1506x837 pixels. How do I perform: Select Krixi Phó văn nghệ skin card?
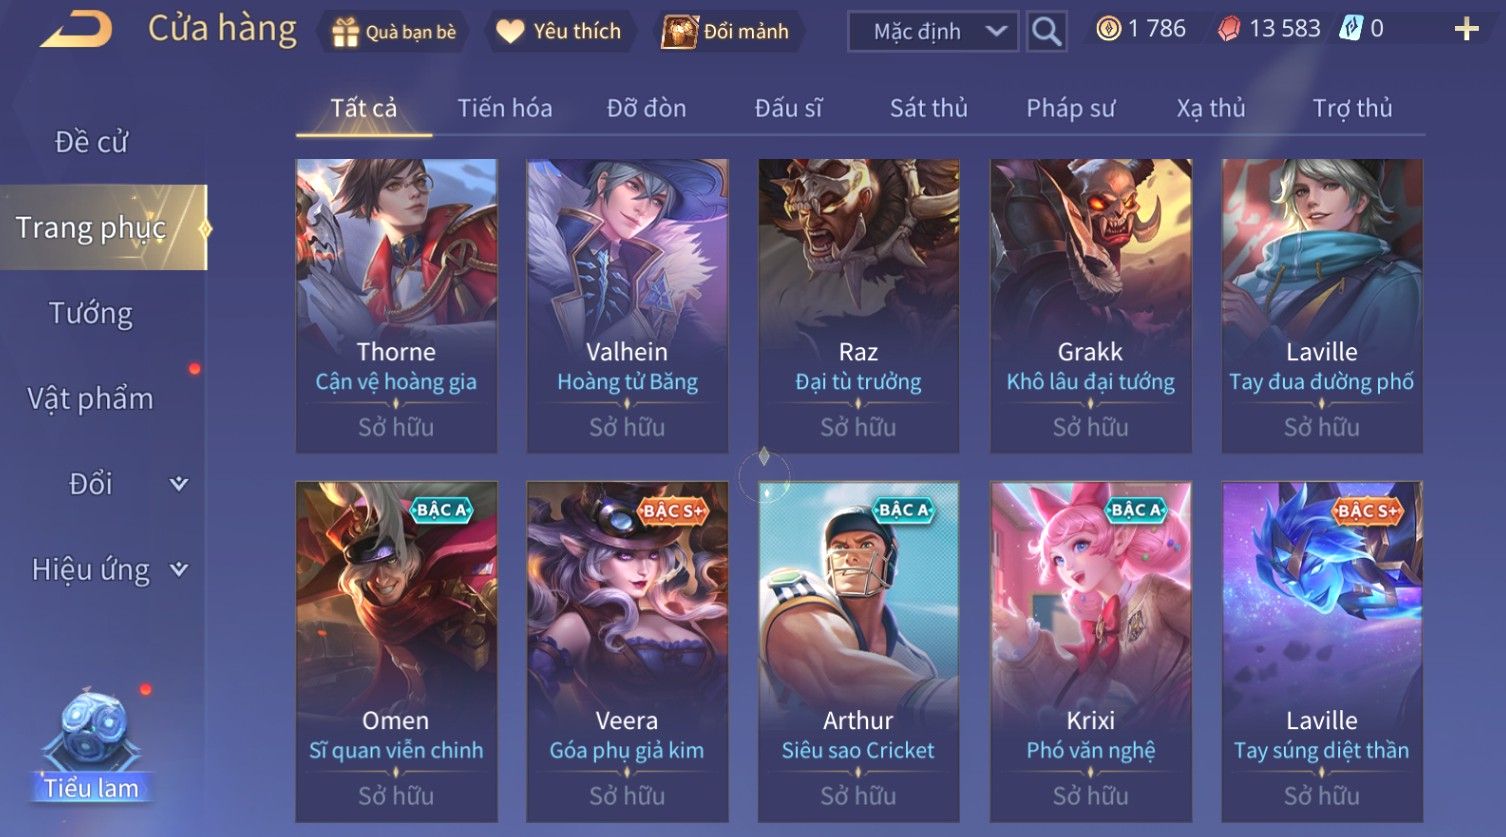click(1090, 651)
